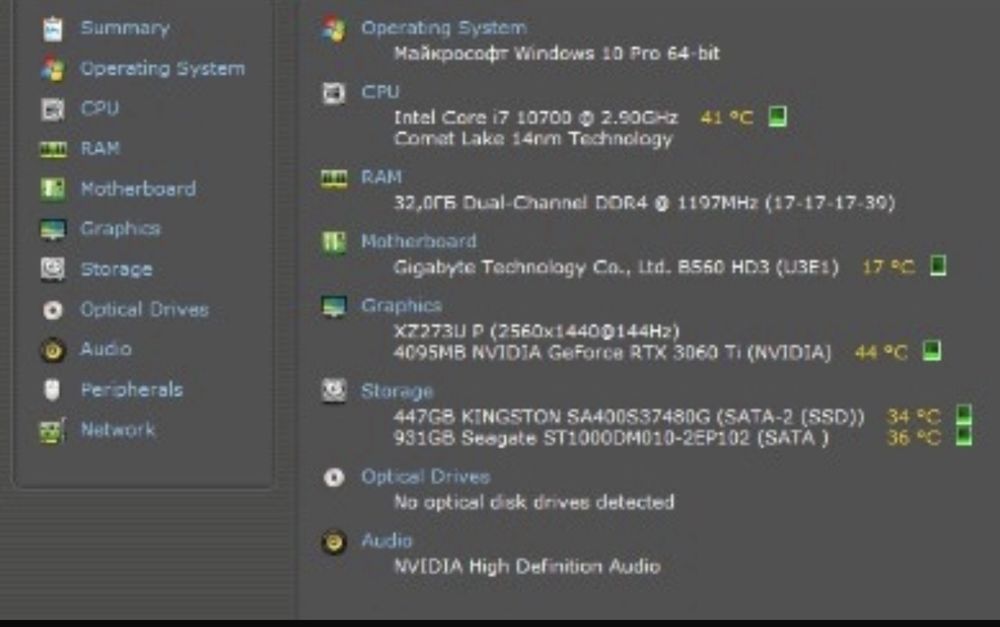Click the green temperature indicator next to 41 °C
Image resolution: width=1000 pixels, height=627 pixels.
point(777,117)
